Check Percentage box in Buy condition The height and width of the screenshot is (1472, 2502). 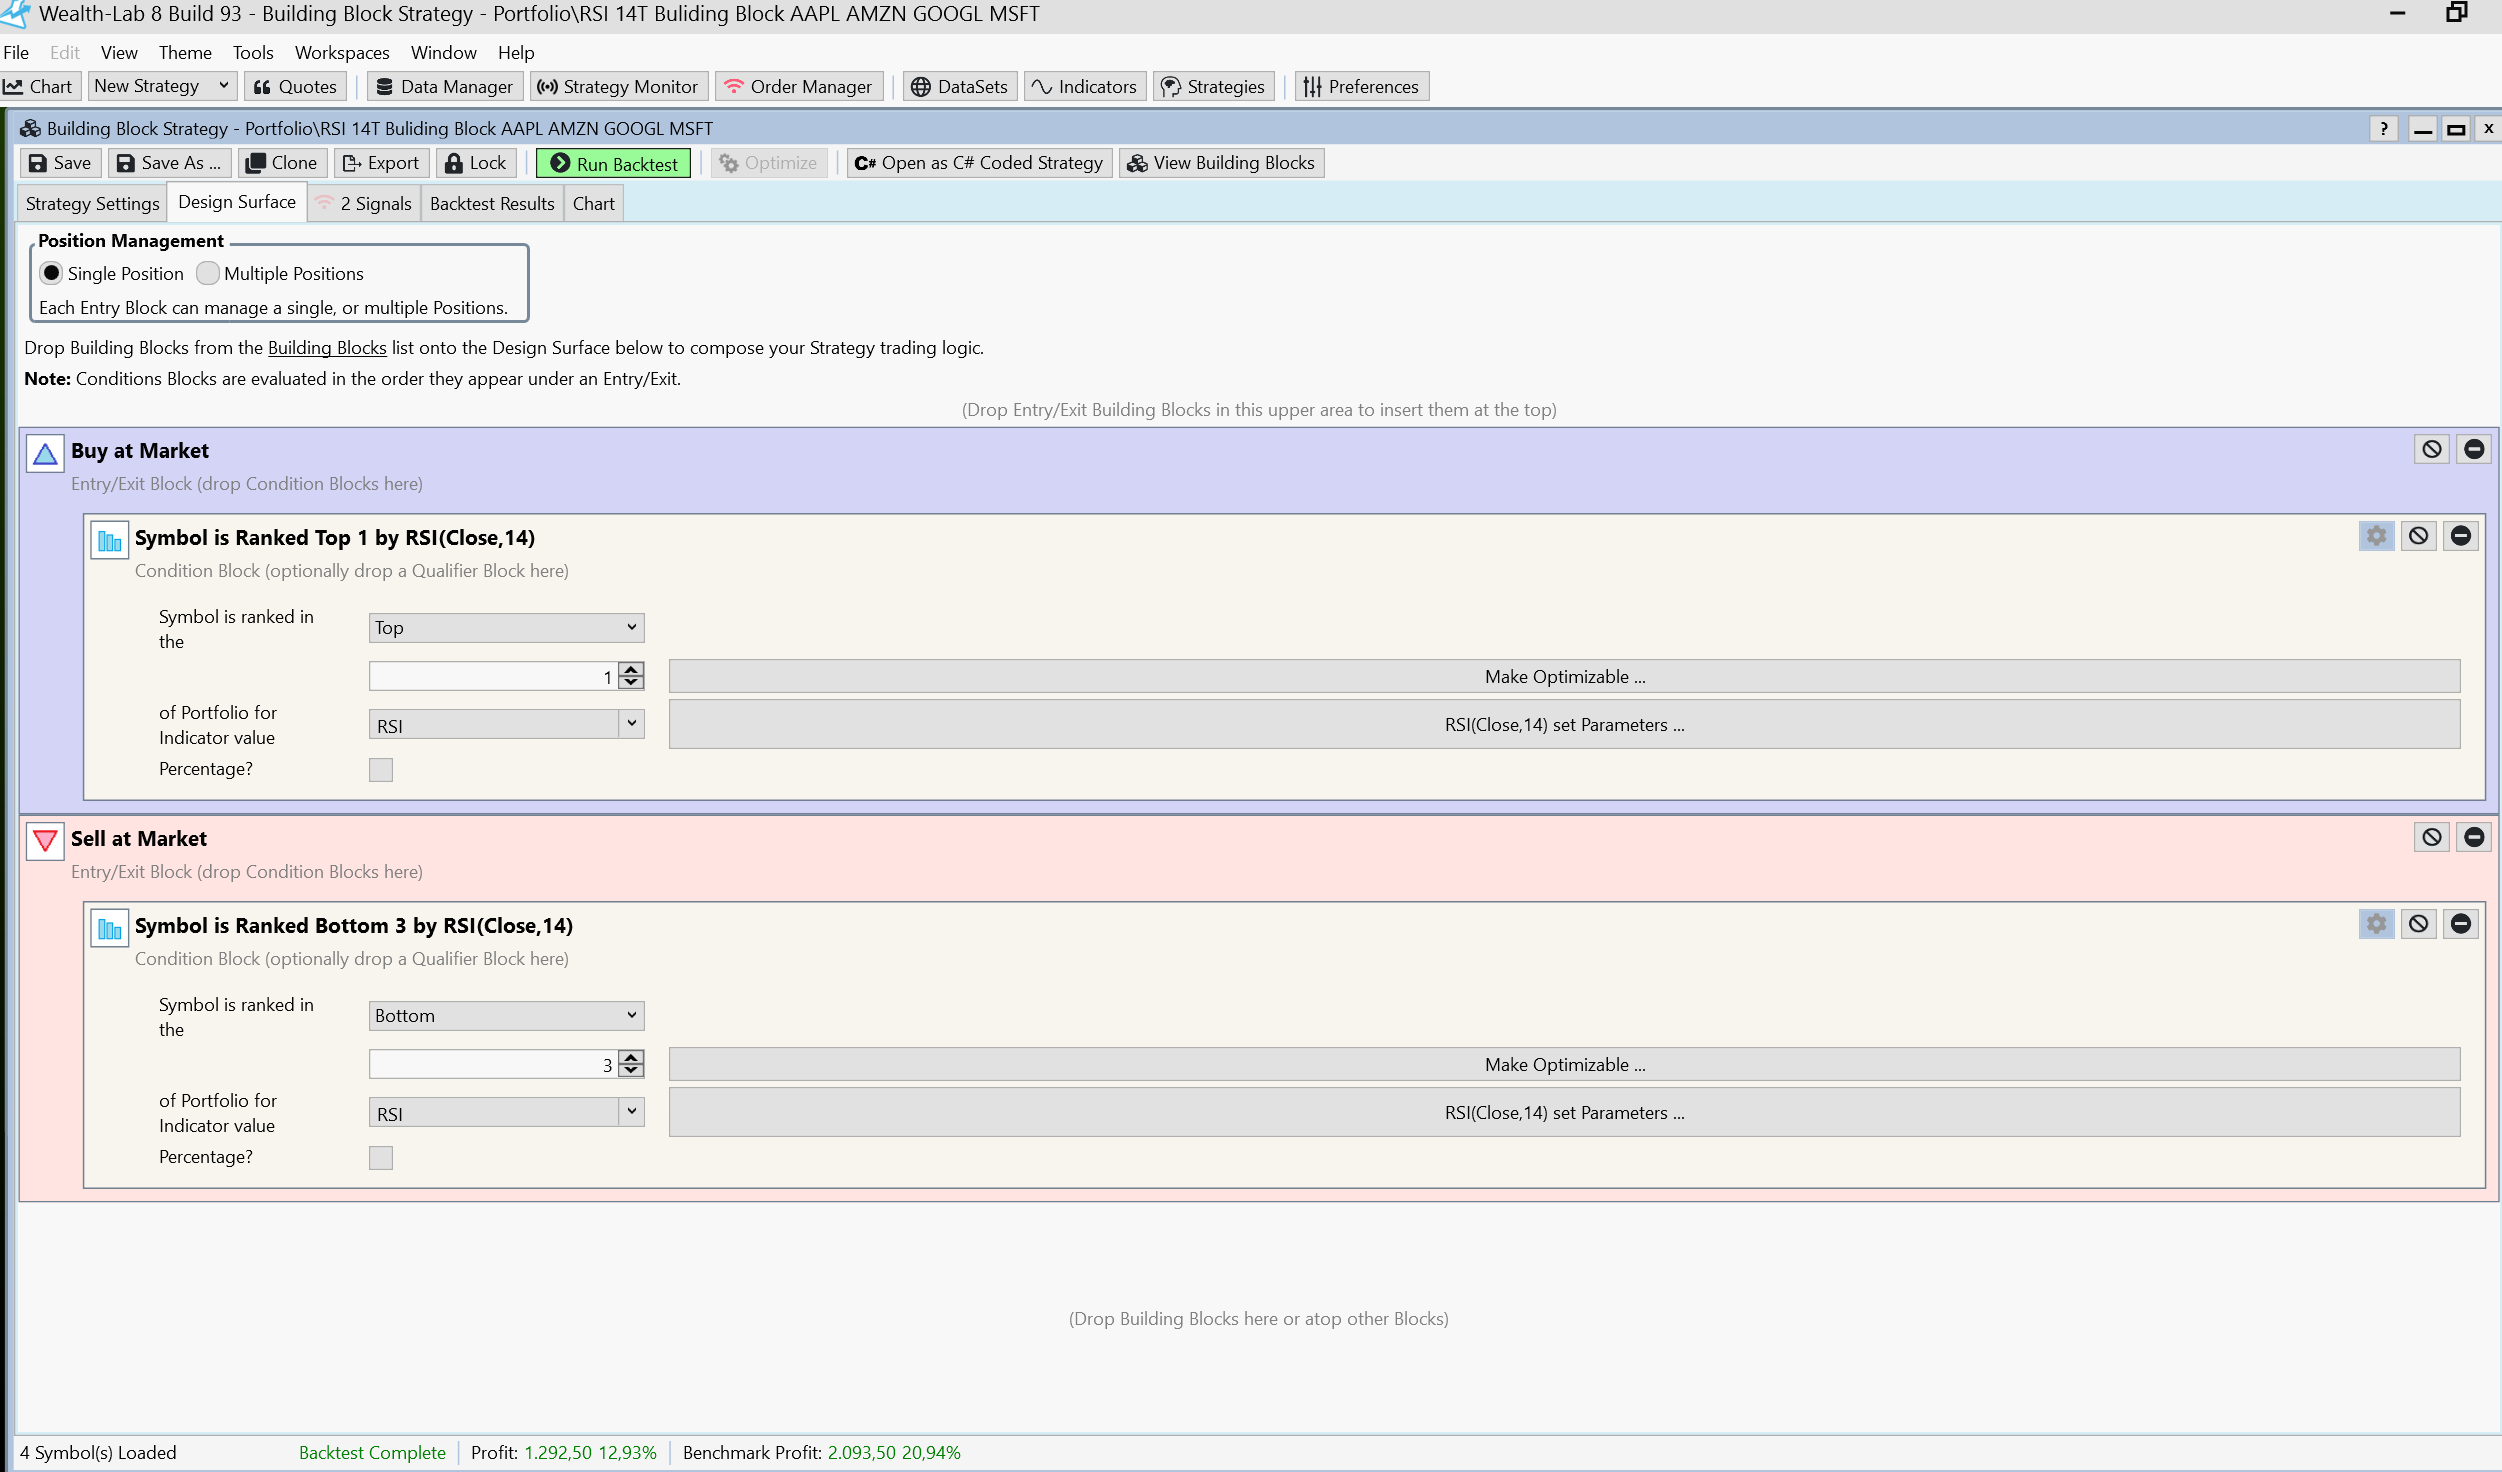(381, 769)
